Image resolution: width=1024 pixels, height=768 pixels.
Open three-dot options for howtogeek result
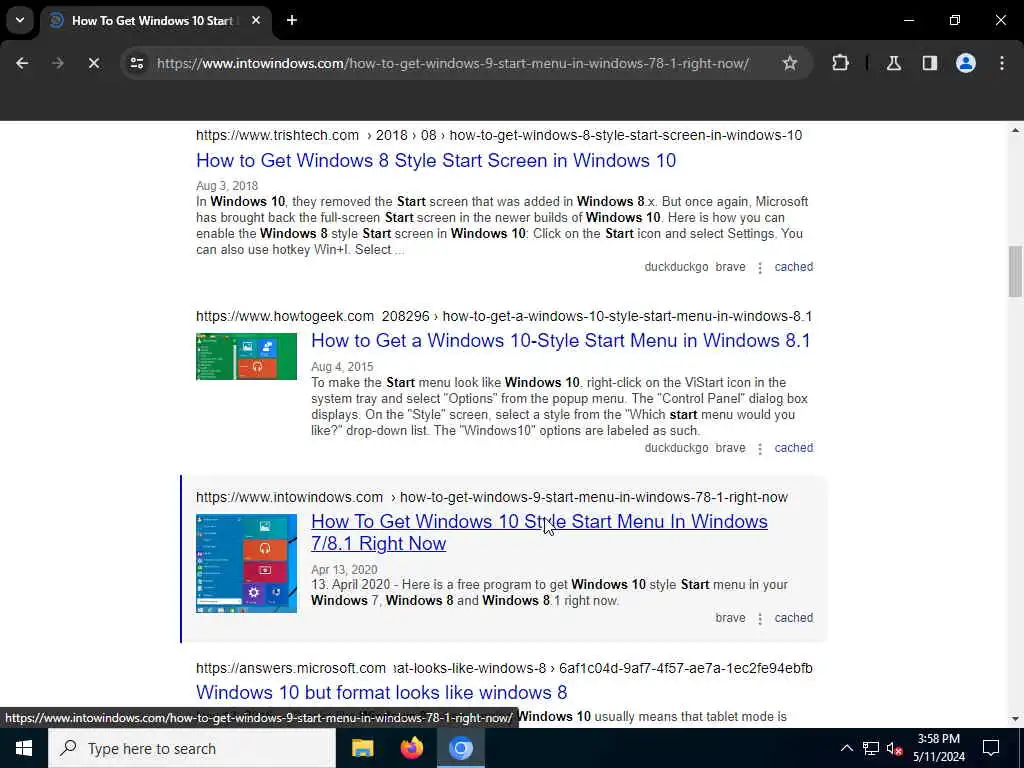pyautogui.click(x=760, y=449)
